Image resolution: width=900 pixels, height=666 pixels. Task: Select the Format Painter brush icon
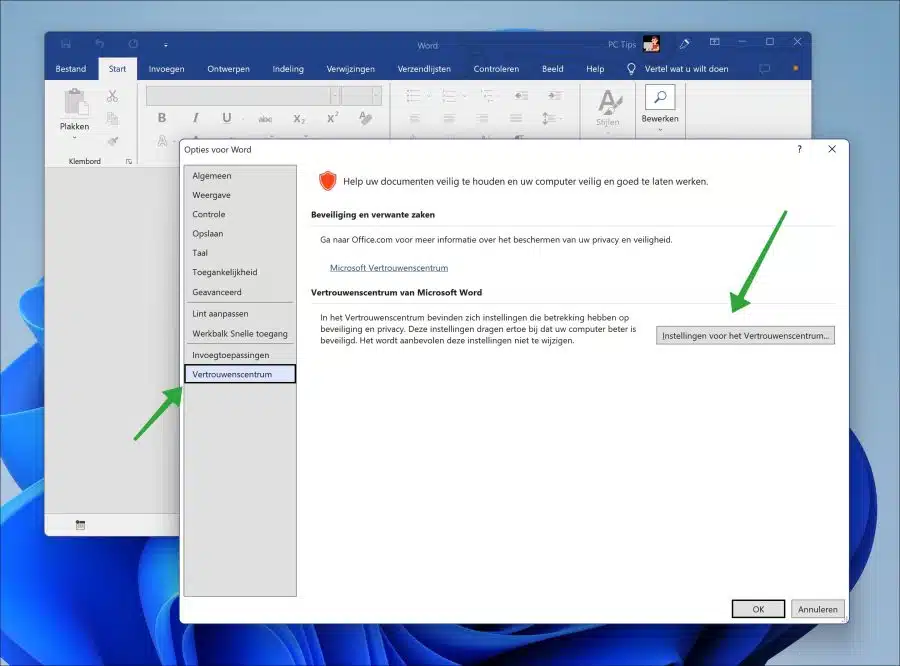click(x=113, y=141)
